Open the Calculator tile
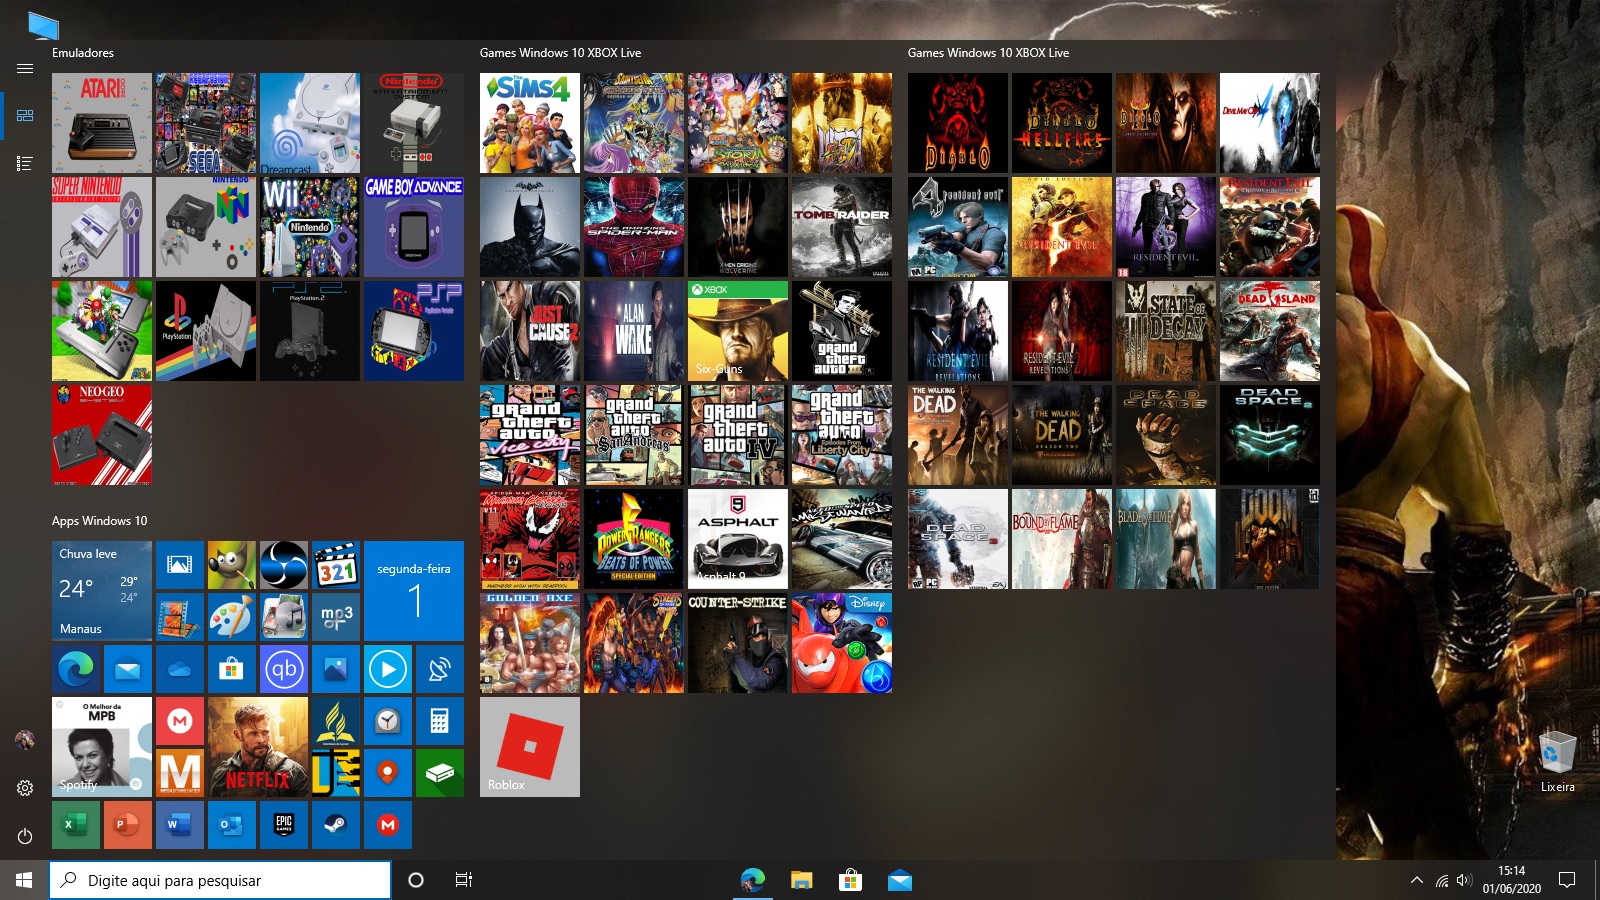Image resolution: width=1600 pixels, height=900 pixels. click(x=439, y=721)
